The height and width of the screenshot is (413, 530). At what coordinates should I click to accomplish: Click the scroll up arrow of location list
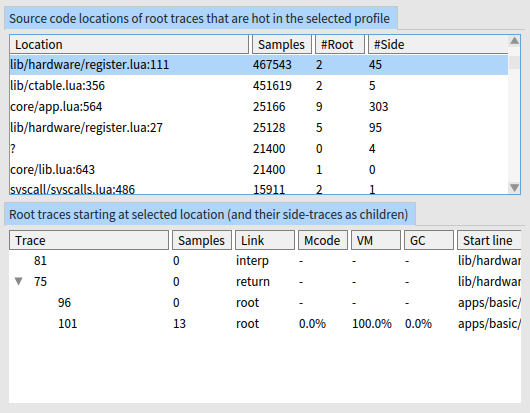514,41
